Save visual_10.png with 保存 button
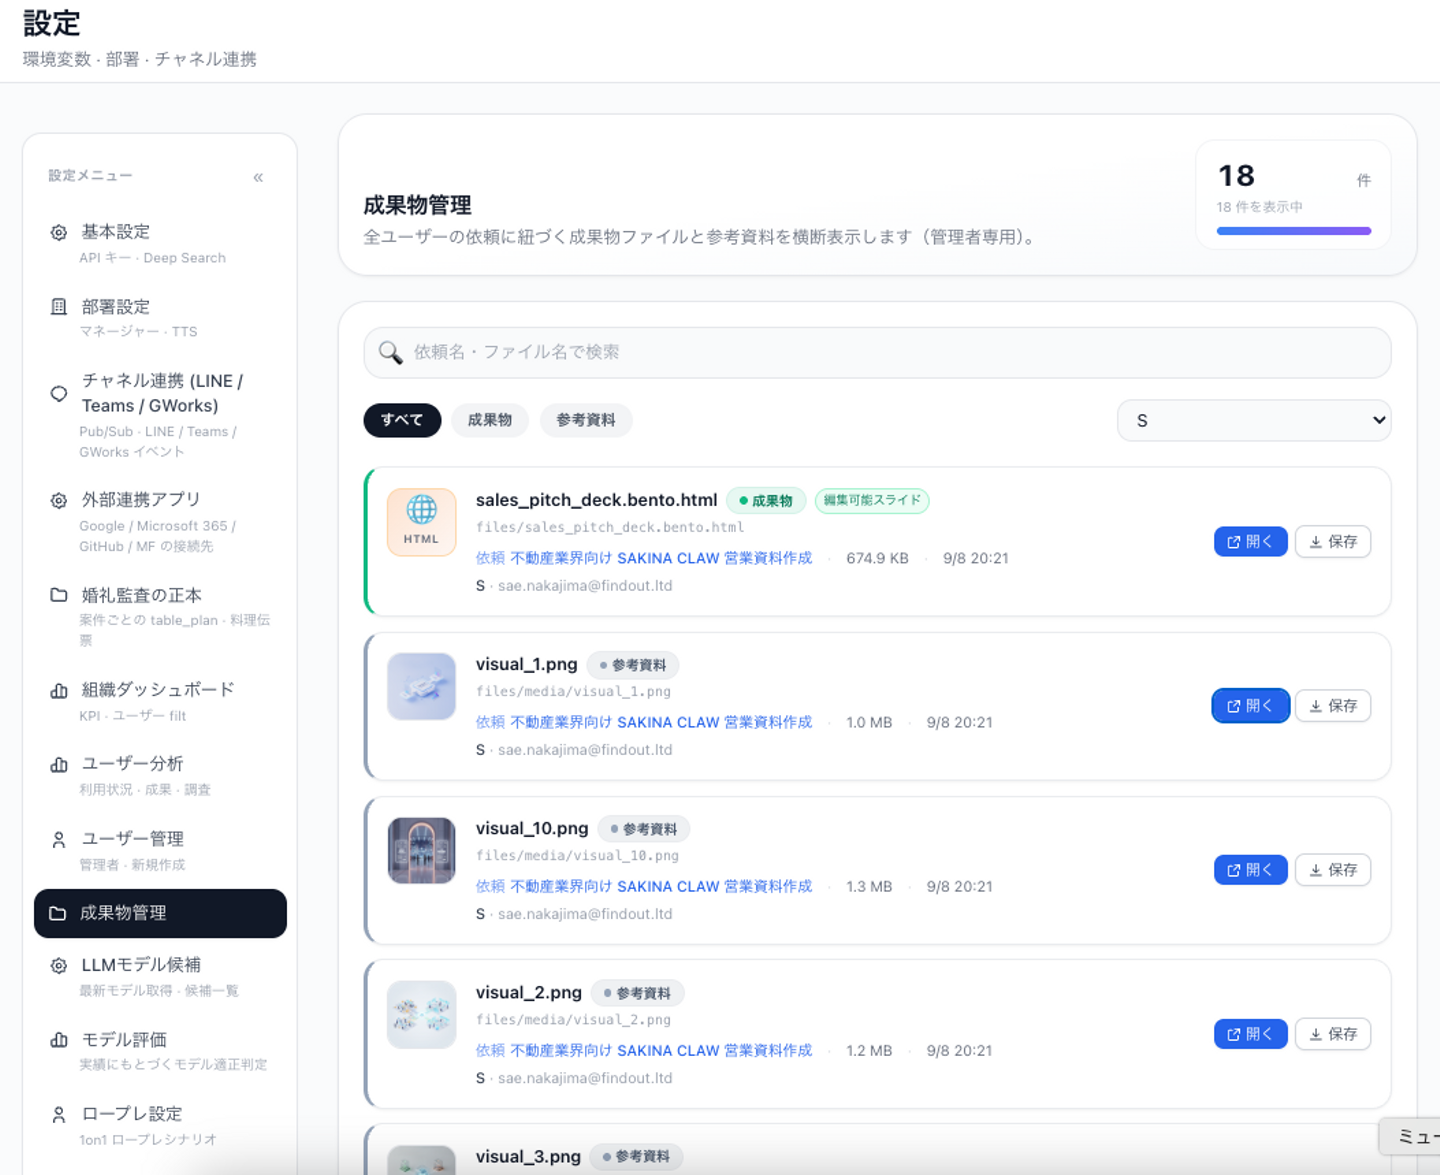 pyautogui.click(x=1333, y=870)
